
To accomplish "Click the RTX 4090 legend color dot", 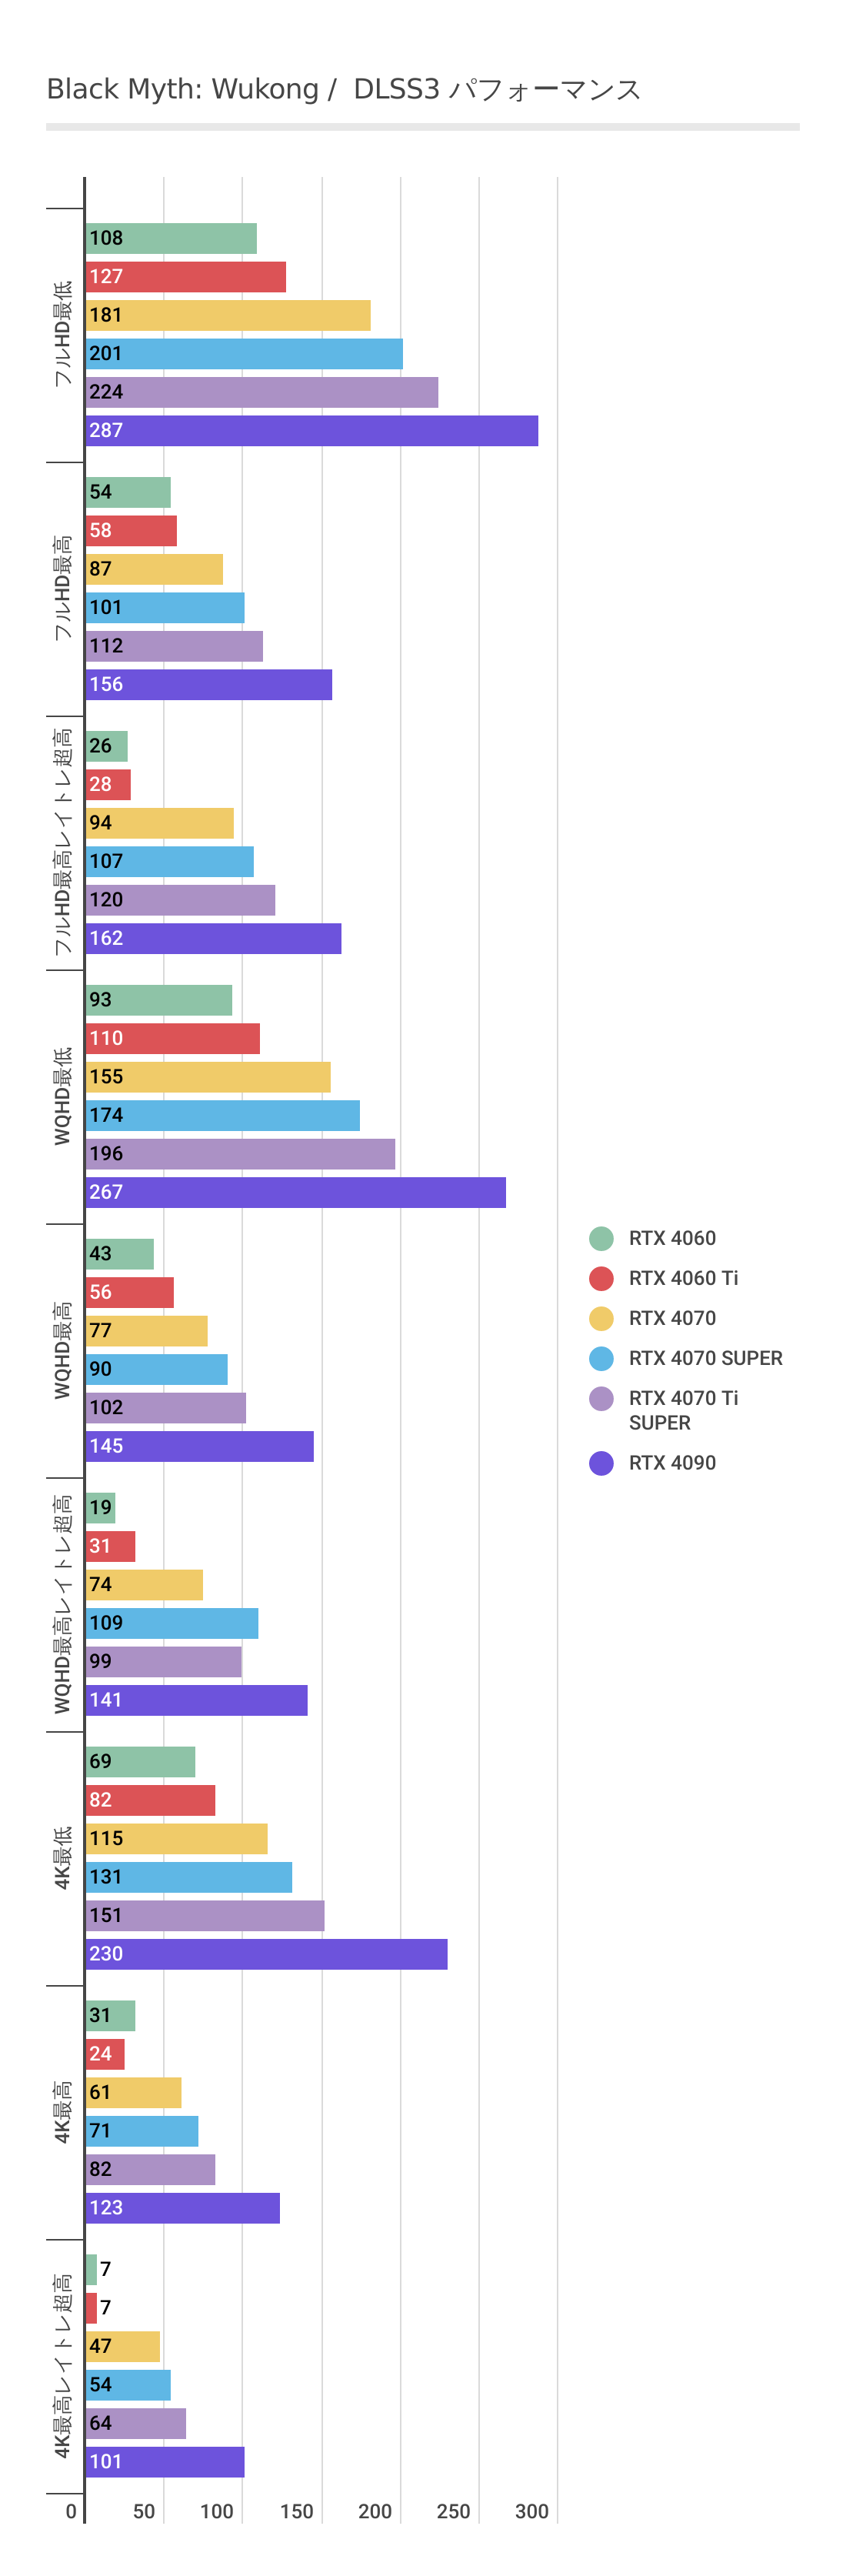I will pyautogui.click(x=601, y=1463).
